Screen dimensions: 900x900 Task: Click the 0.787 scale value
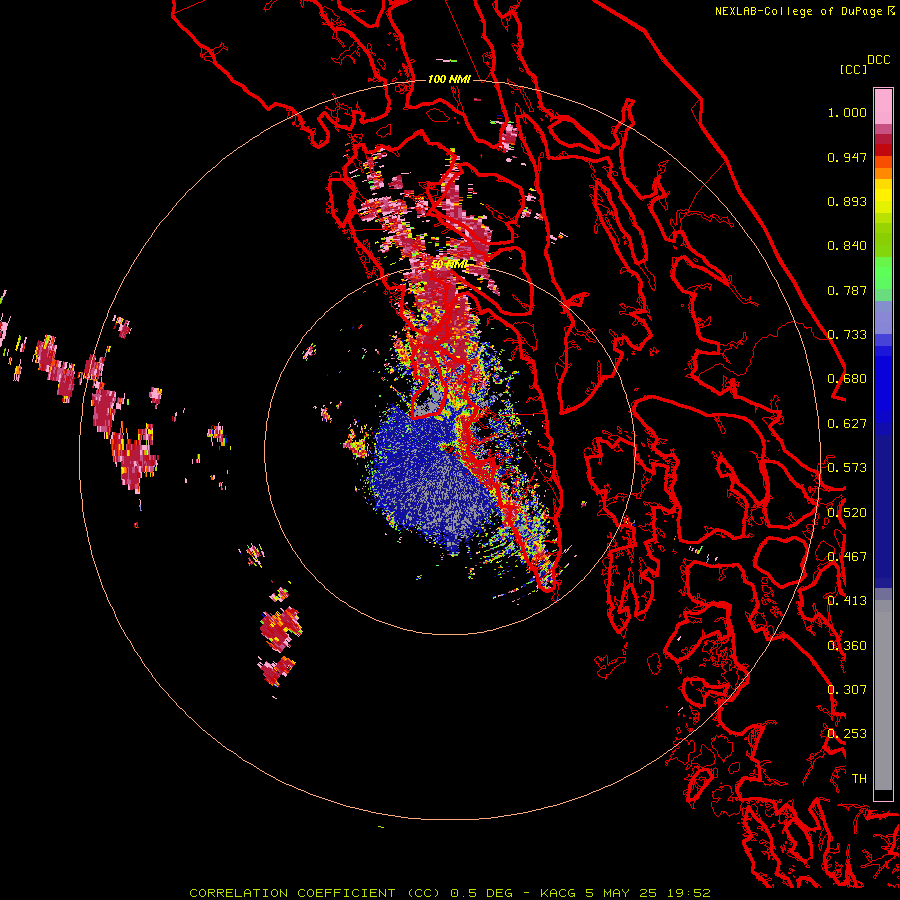pos(847,290)
